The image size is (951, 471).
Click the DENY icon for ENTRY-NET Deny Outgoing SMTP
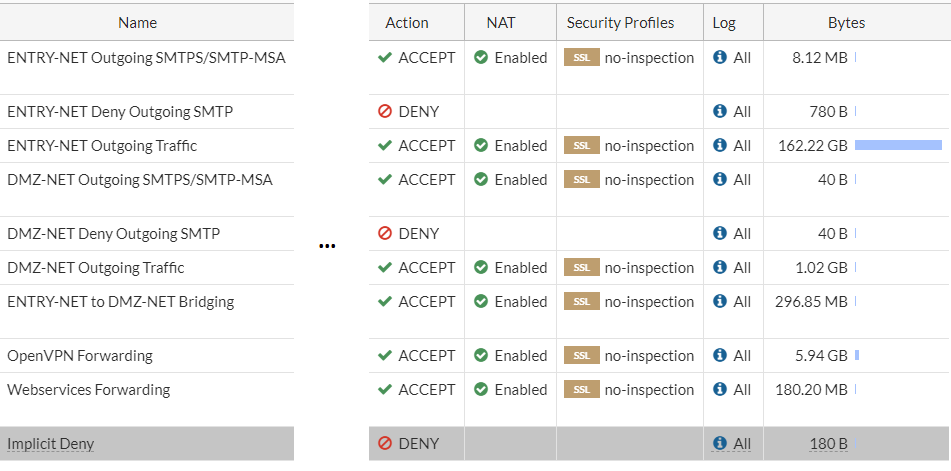pos(385,112)
